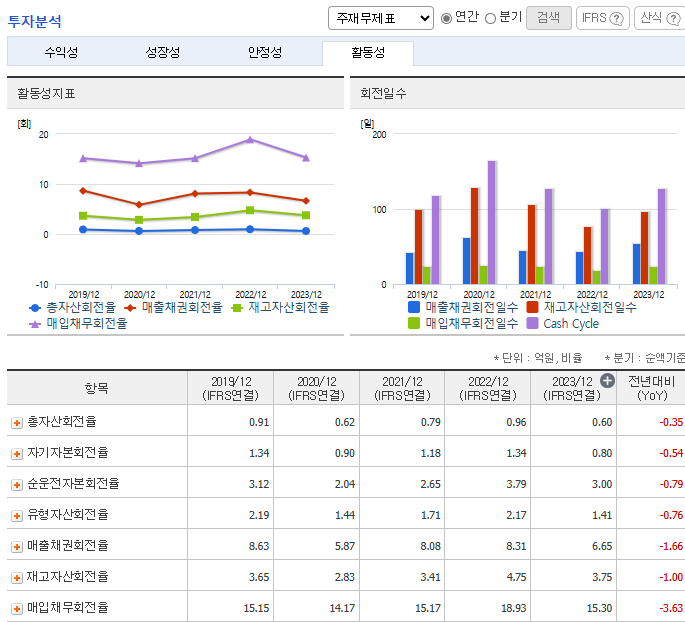Click 순운전자본회전율 2023/12 value 3.00
Screen dimensions: 685x622
coord(602,484)
